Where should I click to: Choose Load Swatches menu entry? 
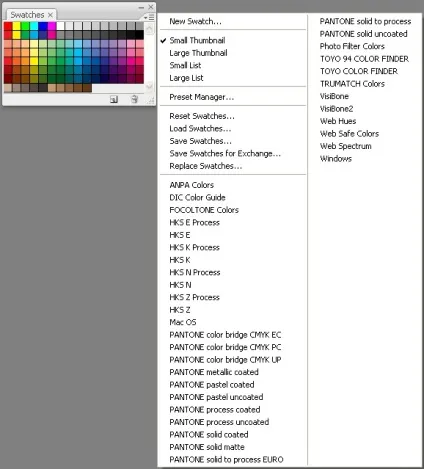tap(200, 129)
